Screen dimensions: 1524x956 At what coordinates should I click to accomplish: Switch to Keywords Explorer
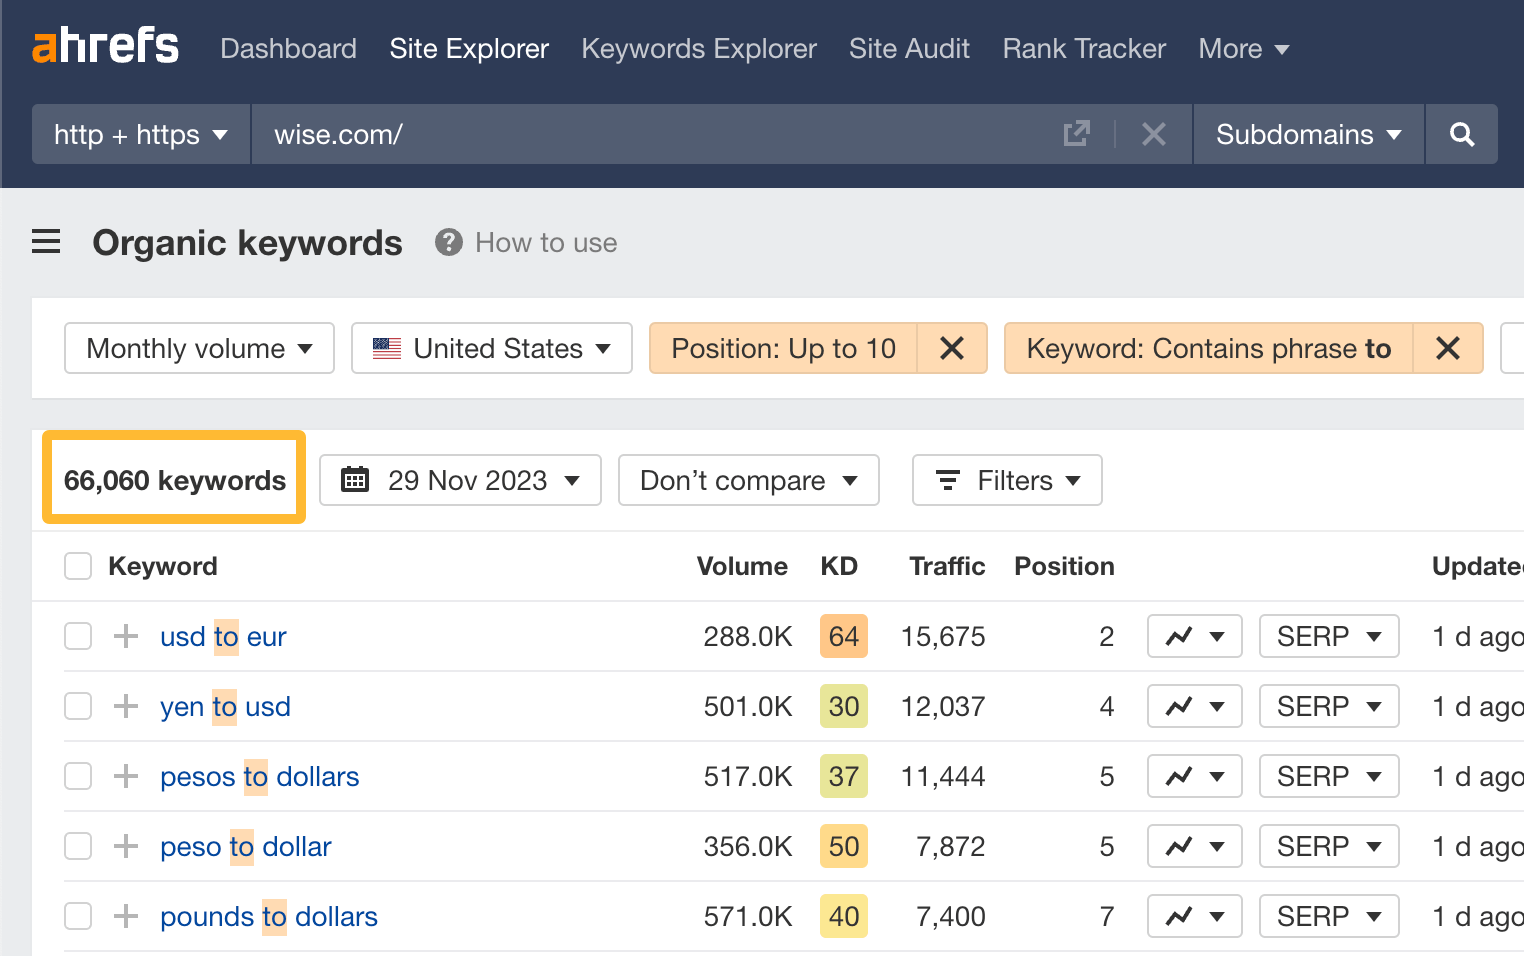(x=698, y=48)
